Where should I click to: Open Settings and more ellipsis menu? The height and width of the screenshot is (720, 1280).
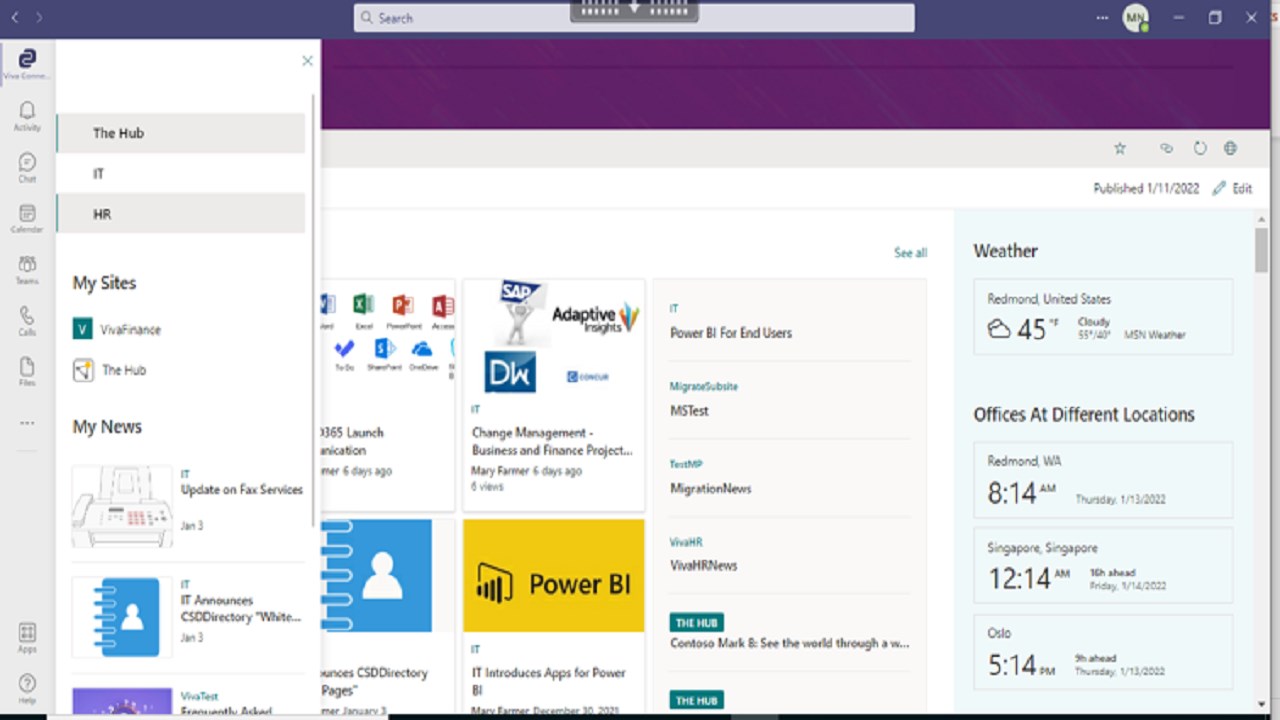pos(1102,18)
